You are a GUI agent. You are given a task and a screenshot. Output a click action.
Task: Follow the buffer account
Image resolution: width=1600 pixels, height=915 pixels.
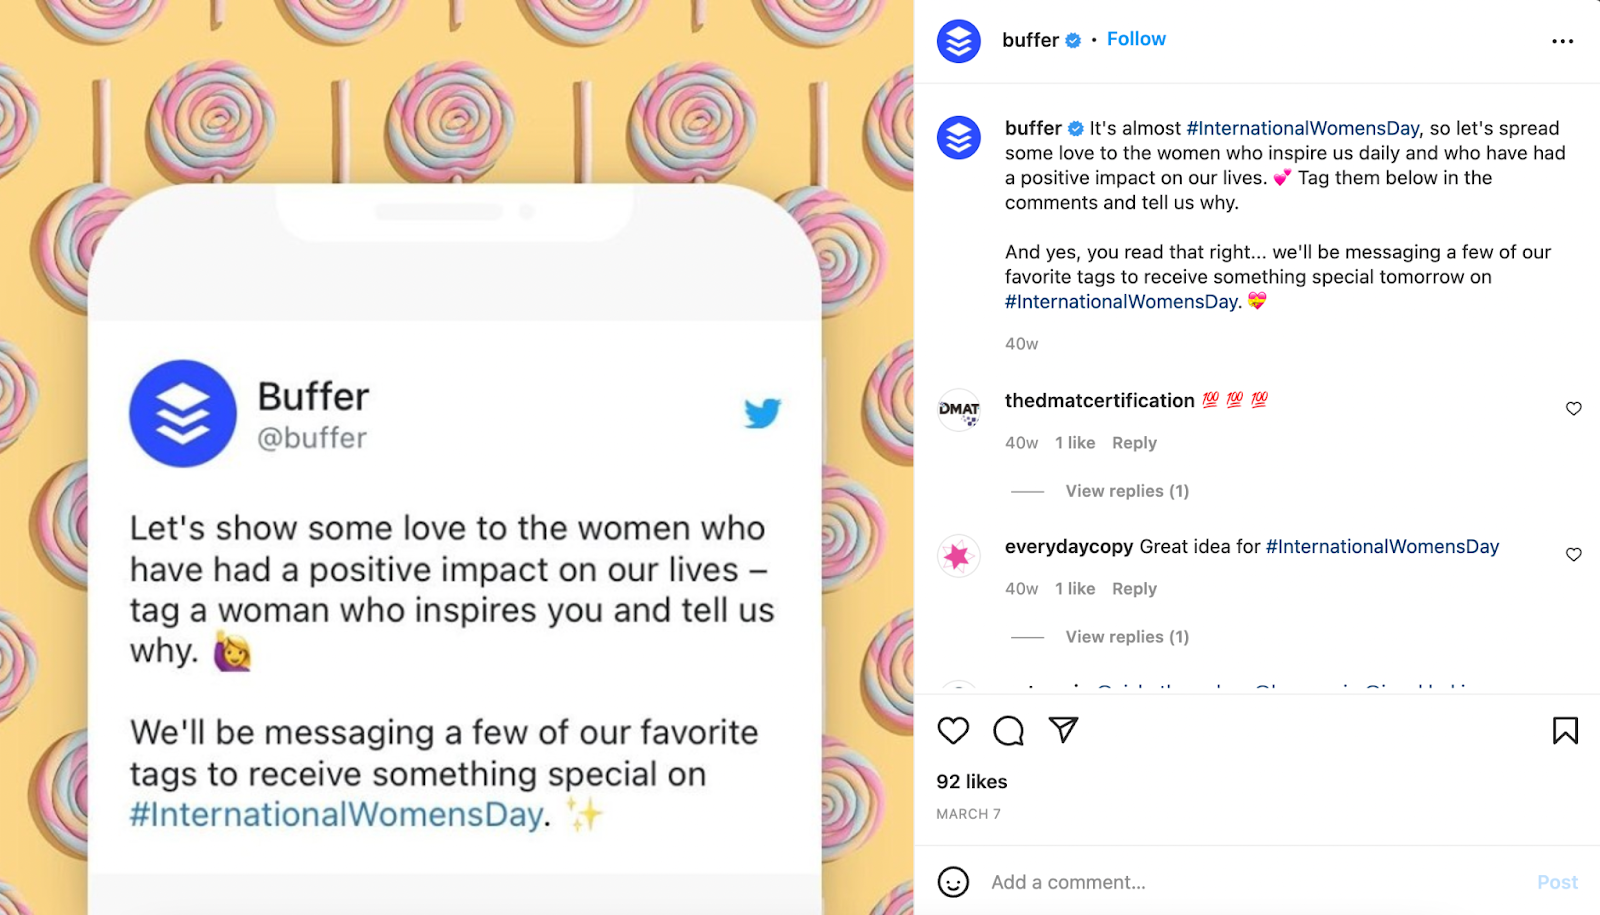coord(1136,39)
